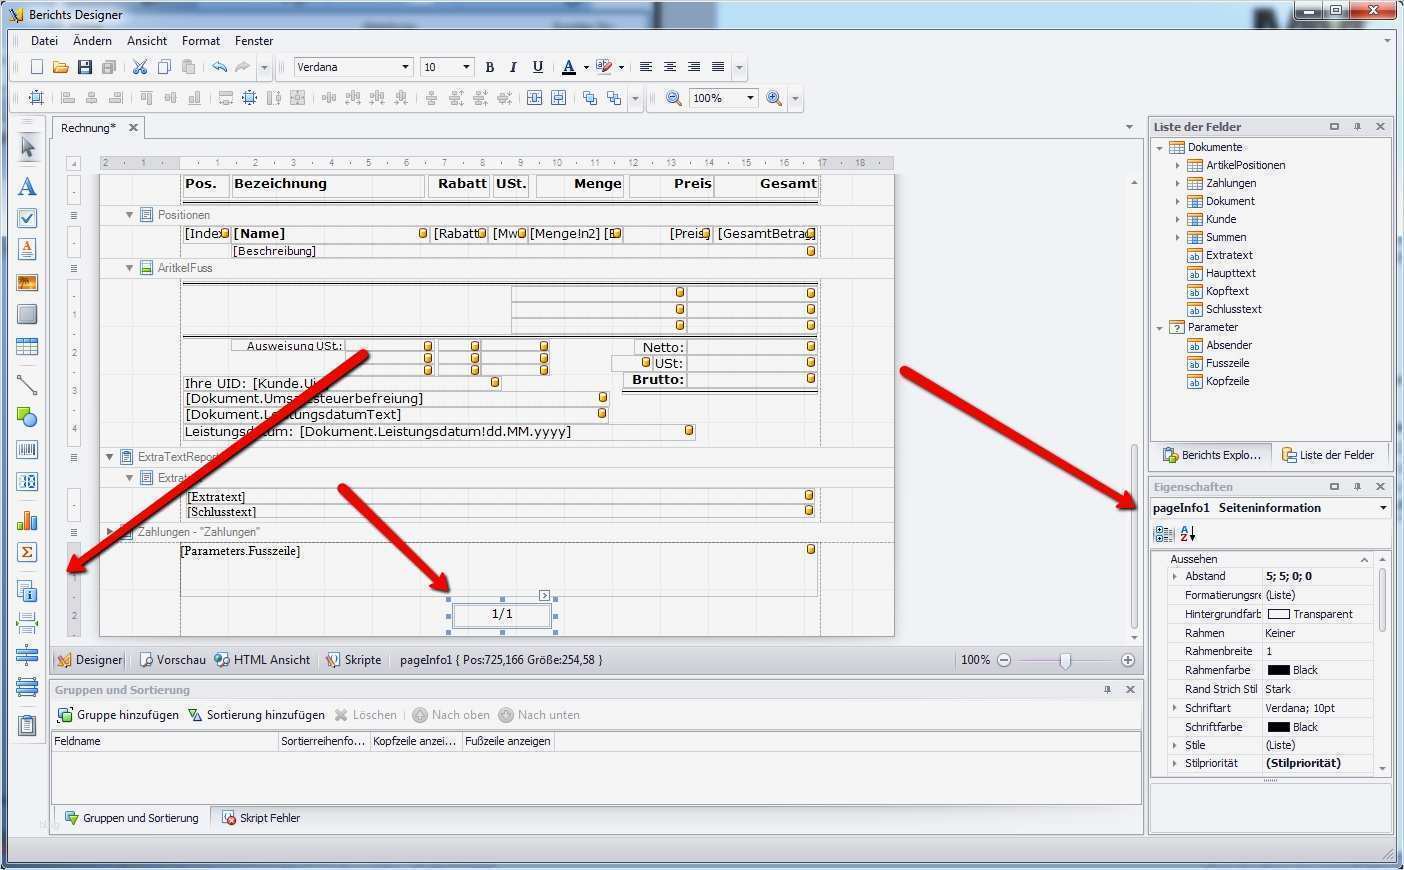1404x870 pixels.
Task: Open the Skript Fehler tab
Action: coord(261,818)
